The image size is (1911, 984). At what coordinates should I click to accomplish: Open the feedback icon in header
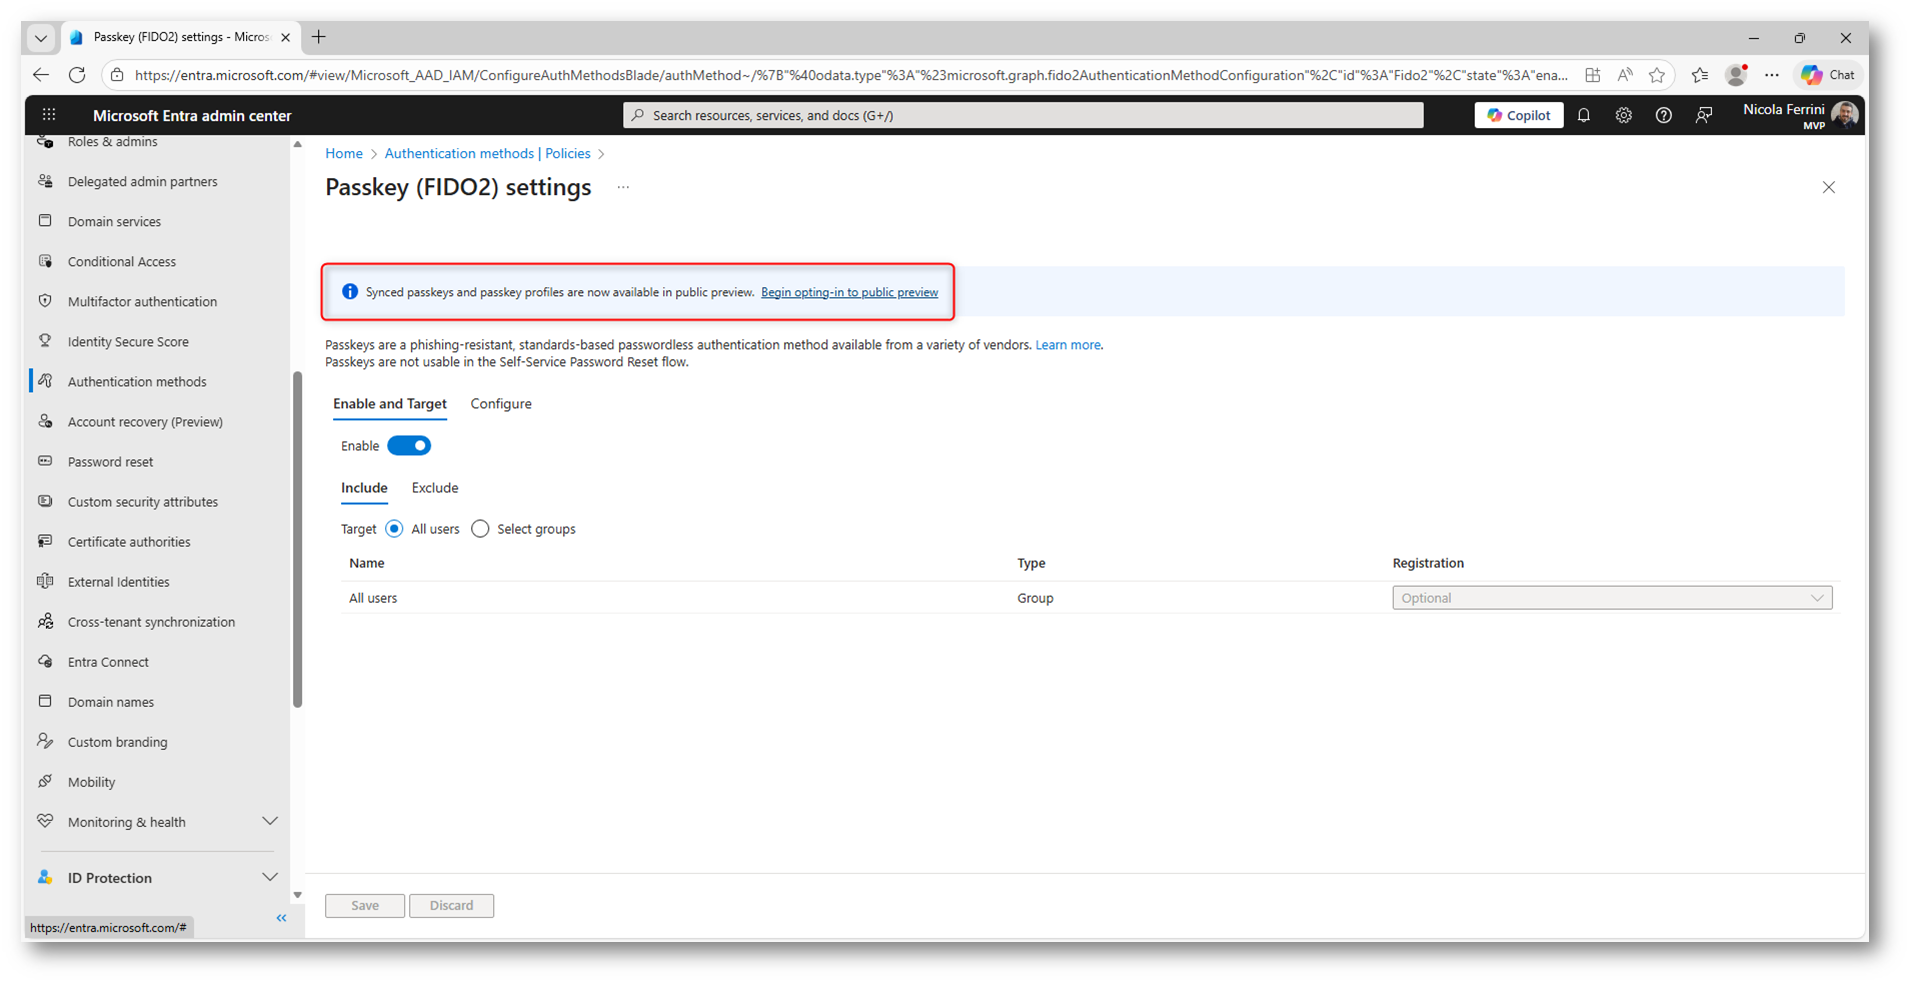coord(1704,115)
